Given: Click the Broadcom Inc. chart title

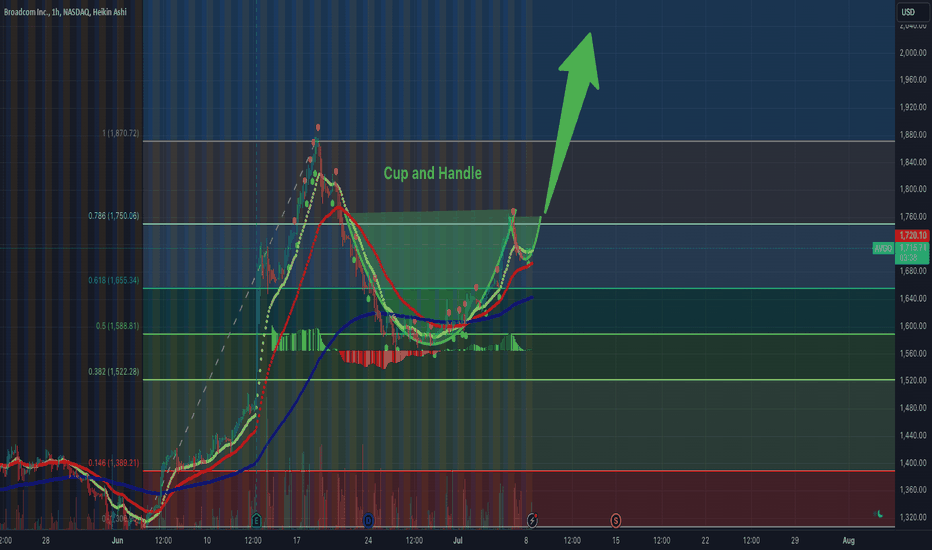Looking at the screenshot, I should [x=65, y=12].
